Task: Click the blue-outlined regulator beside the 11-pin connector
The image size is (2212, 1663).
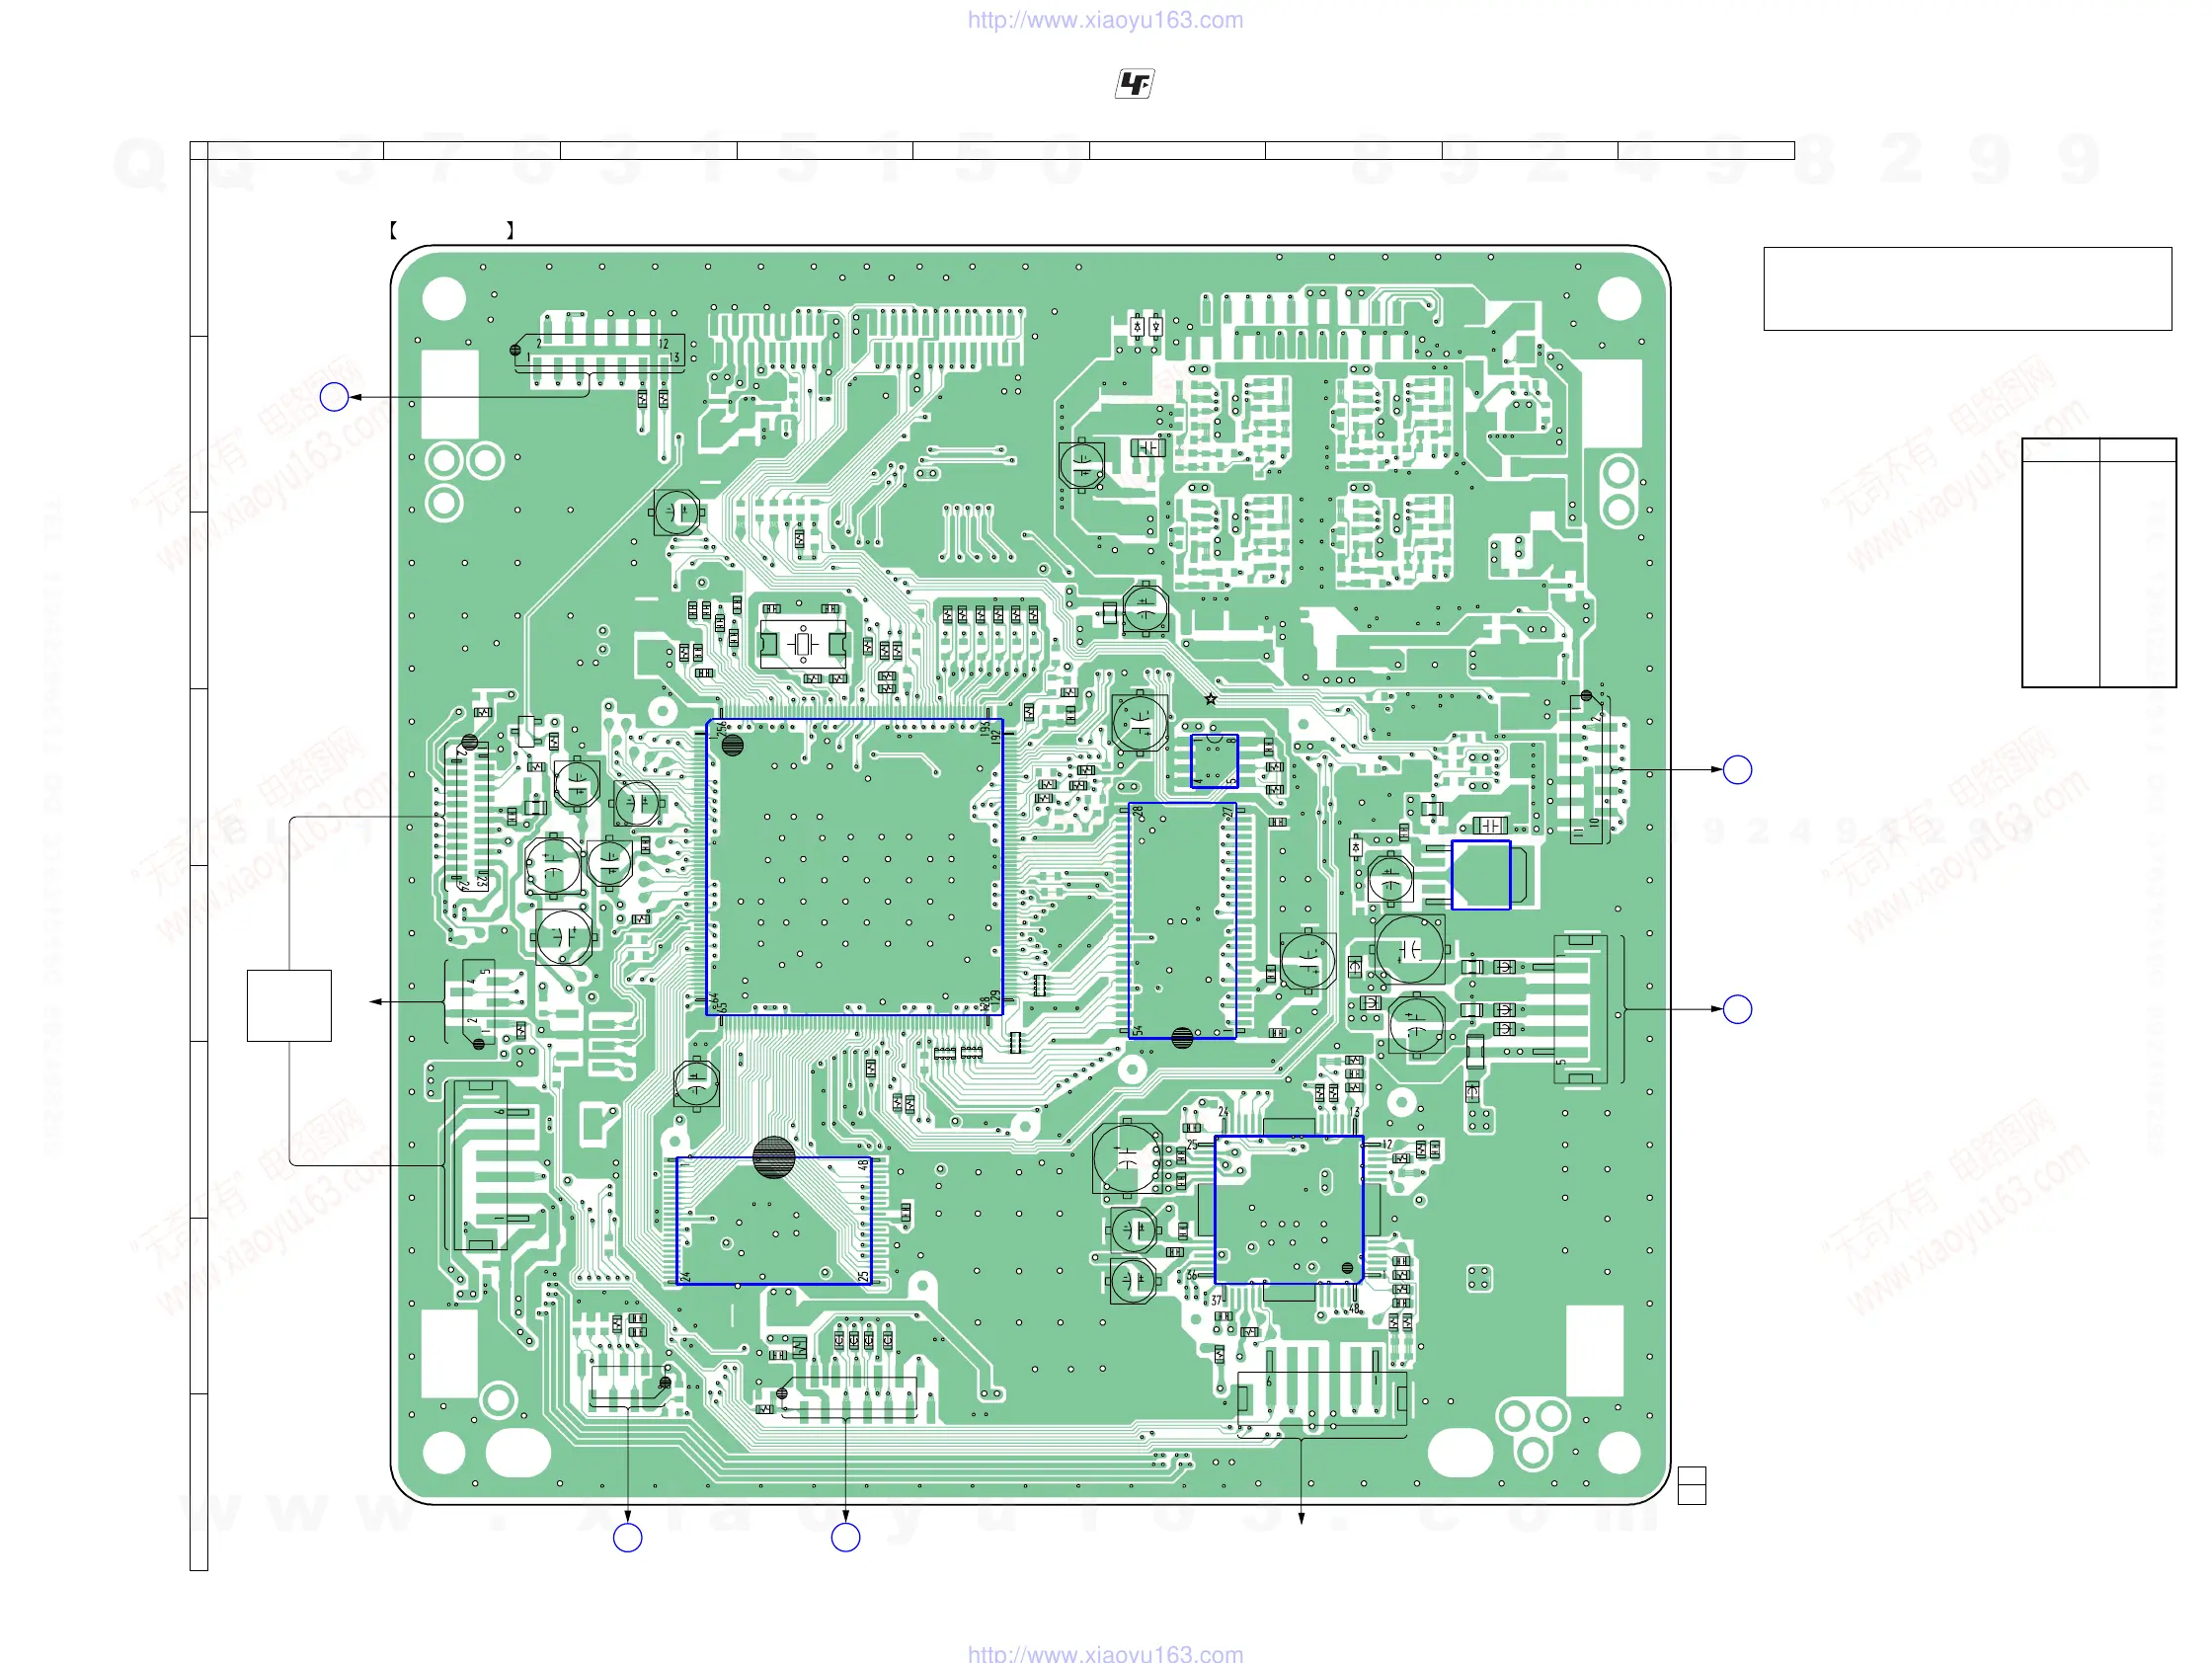Action: [x=1480, y=875]
